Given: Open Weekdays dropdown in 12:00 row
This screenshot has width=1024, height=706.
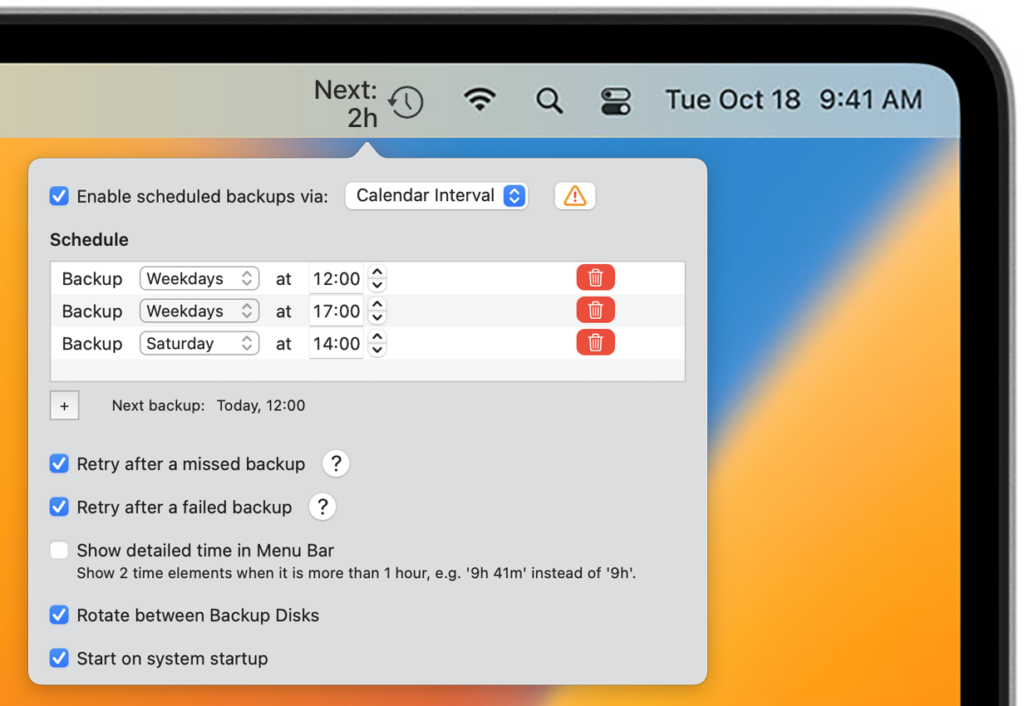Looking at the screenshot, I should (x=199, y=278).
